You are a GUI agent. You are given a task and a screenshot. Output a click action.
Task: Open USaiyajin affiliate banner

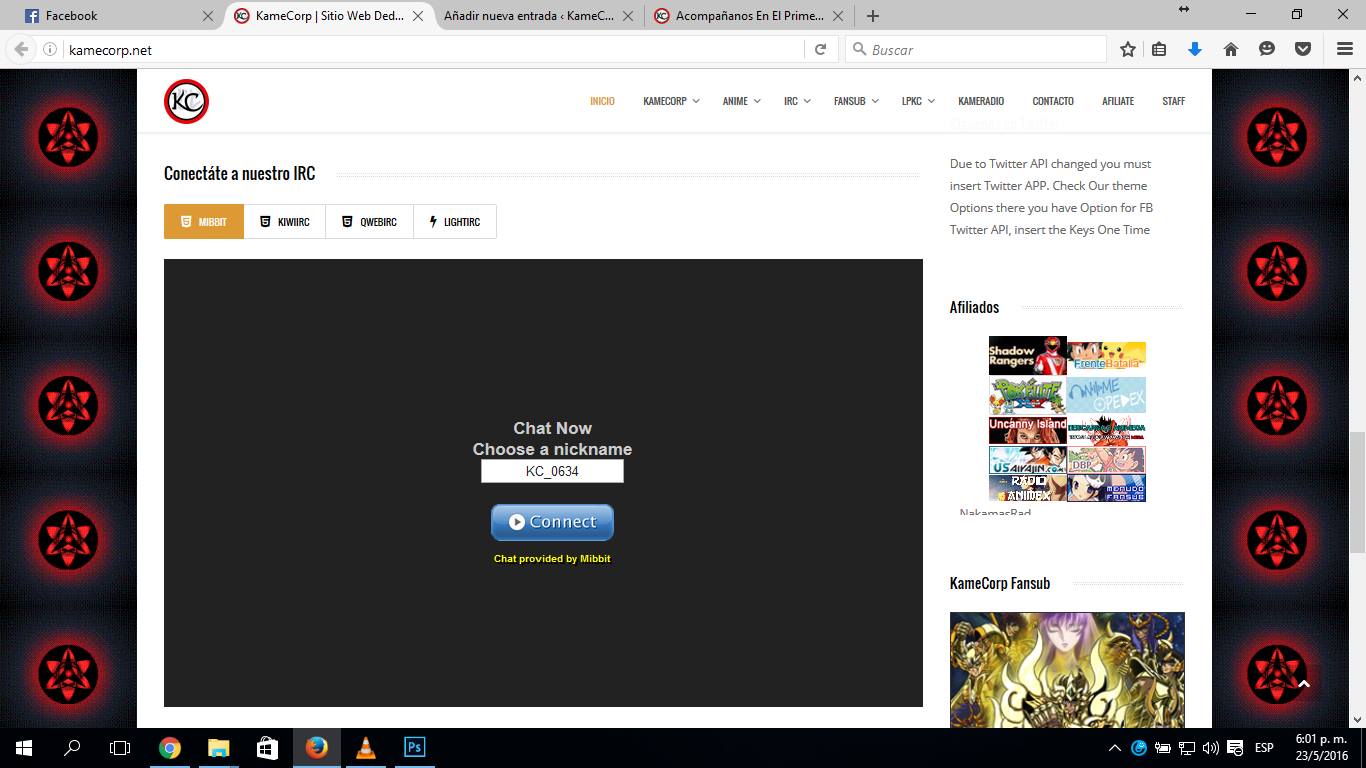click(1028, 460)
